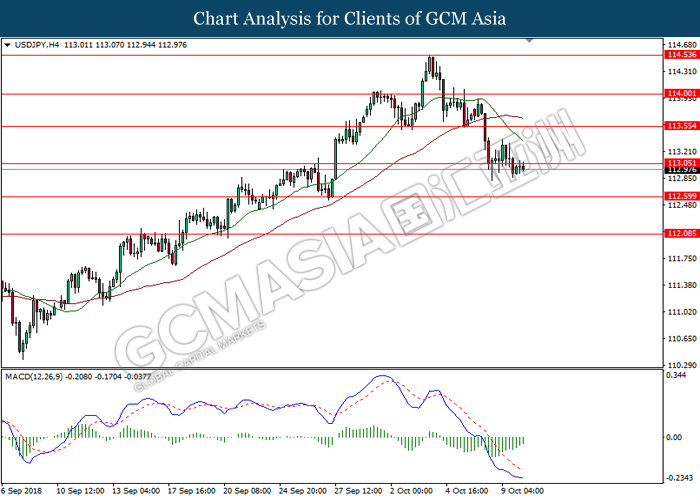This screenshot has width=700, height=500.
Task: Click the 114.680 price axis value
Action: [x=682, y=45]
